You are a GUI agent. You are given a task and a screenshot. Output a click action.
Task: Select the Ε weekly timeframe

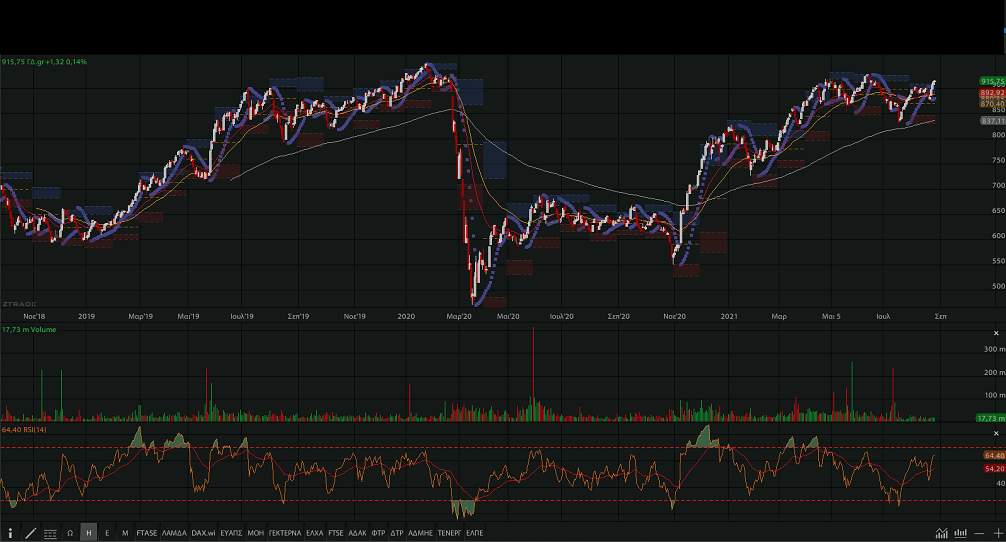pos(107,534)
